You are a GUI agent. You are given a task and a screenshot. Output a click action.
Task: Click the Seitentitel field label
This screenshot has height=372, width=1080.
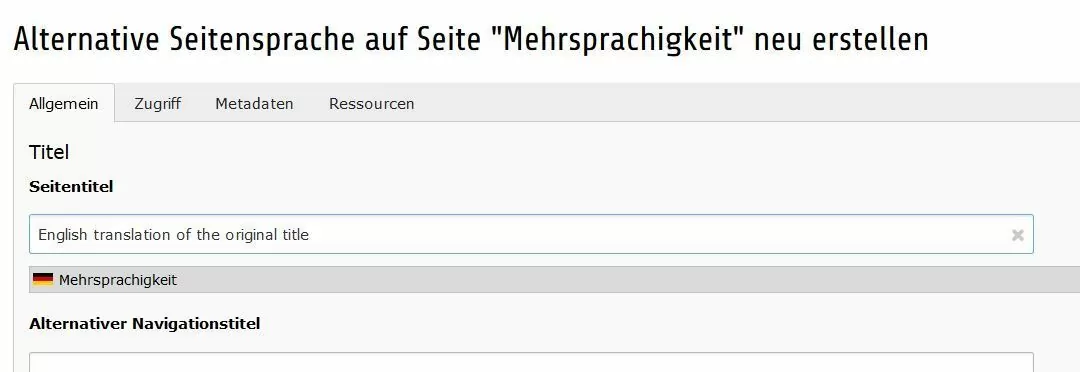coord(71,187)
